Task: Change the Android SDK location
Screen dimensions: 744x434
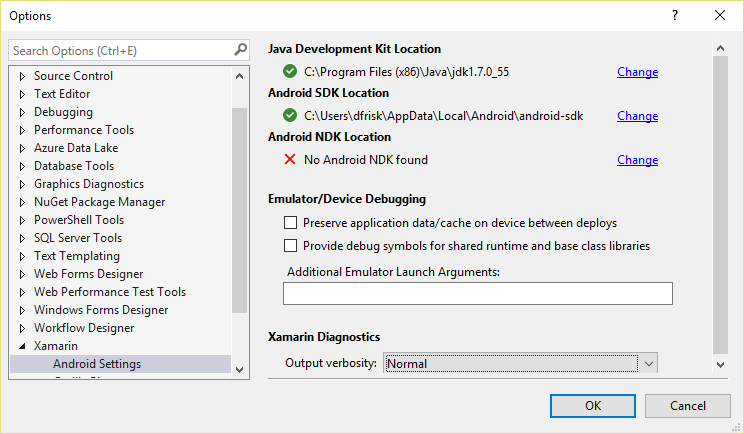Action: pyautogui.click(x=637, y=116)
